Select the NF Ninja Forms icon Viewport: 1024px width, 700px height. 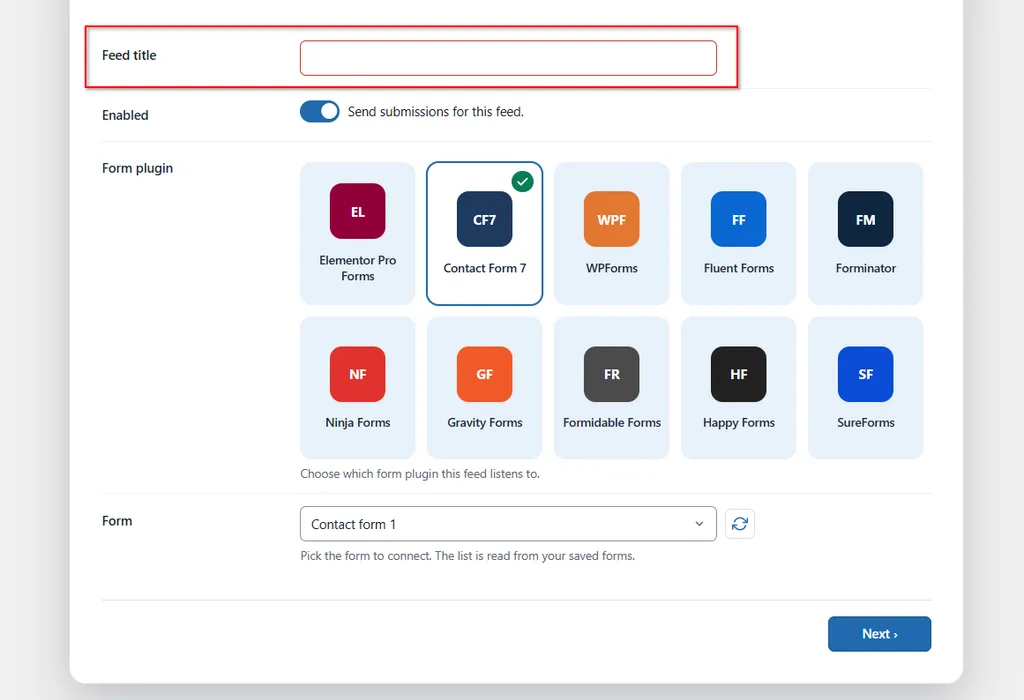click(357, 374)
